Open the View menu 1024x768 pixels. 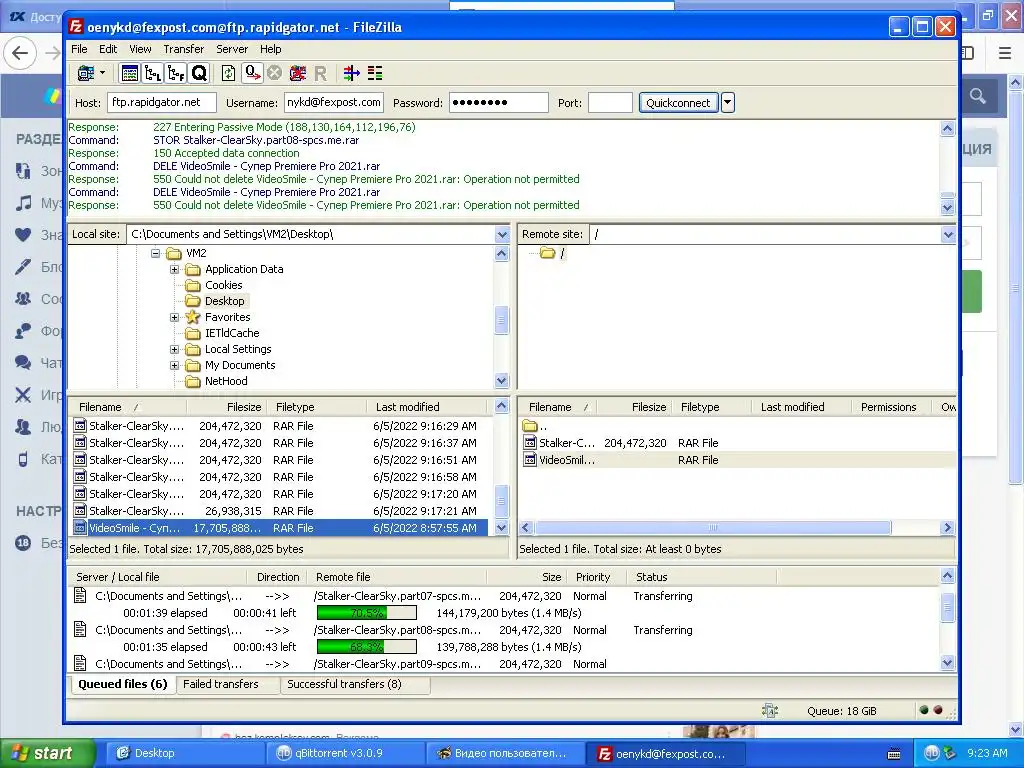pos(140,49)
